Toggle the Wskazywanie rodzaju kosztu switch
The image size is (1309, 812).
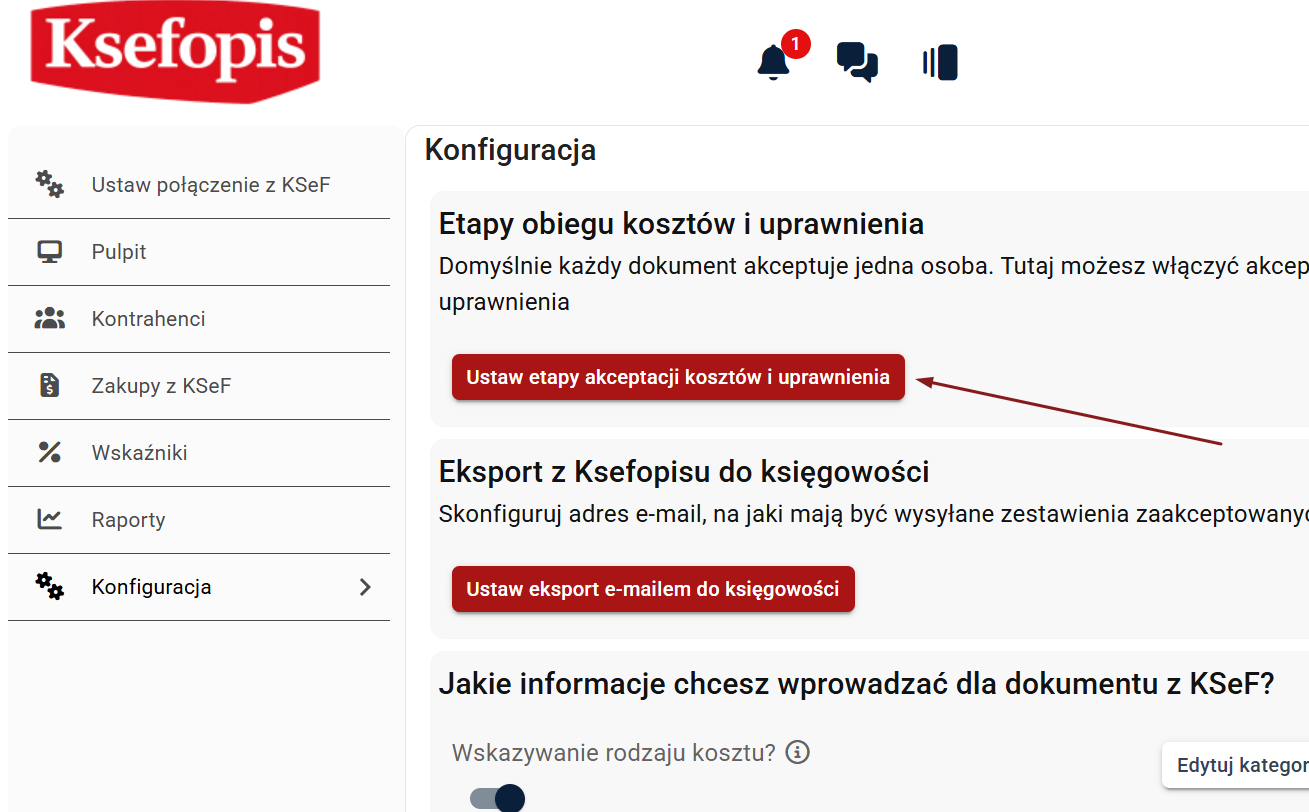pos(497,798)
